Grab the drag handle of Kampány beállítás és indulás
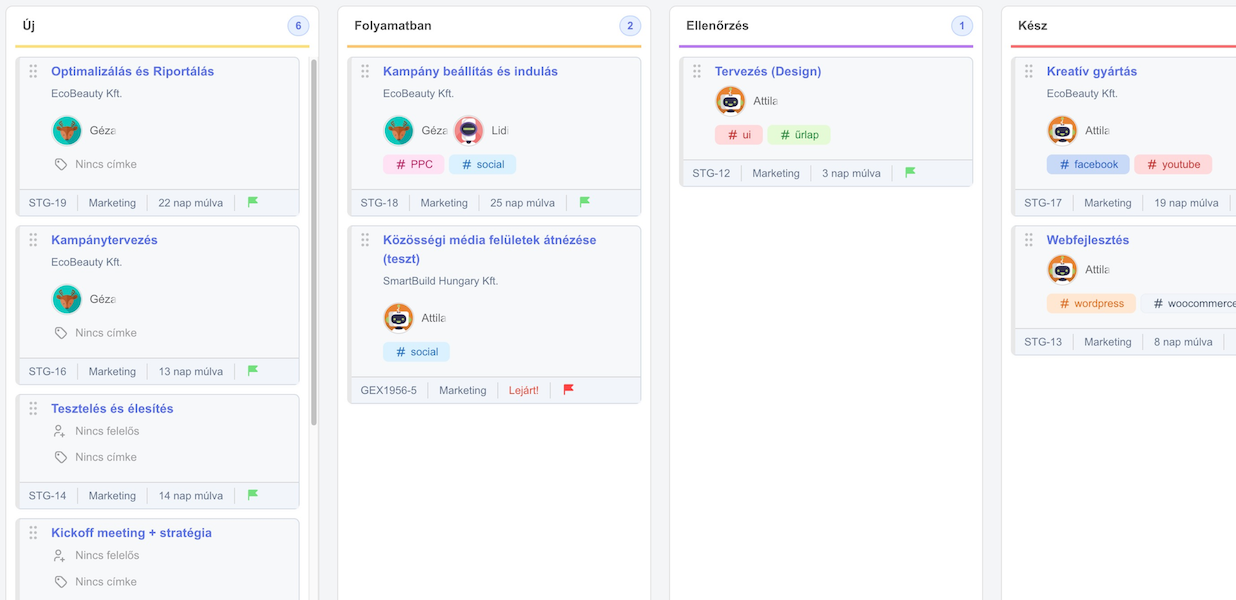1236x600 pixels. [365, 71]
